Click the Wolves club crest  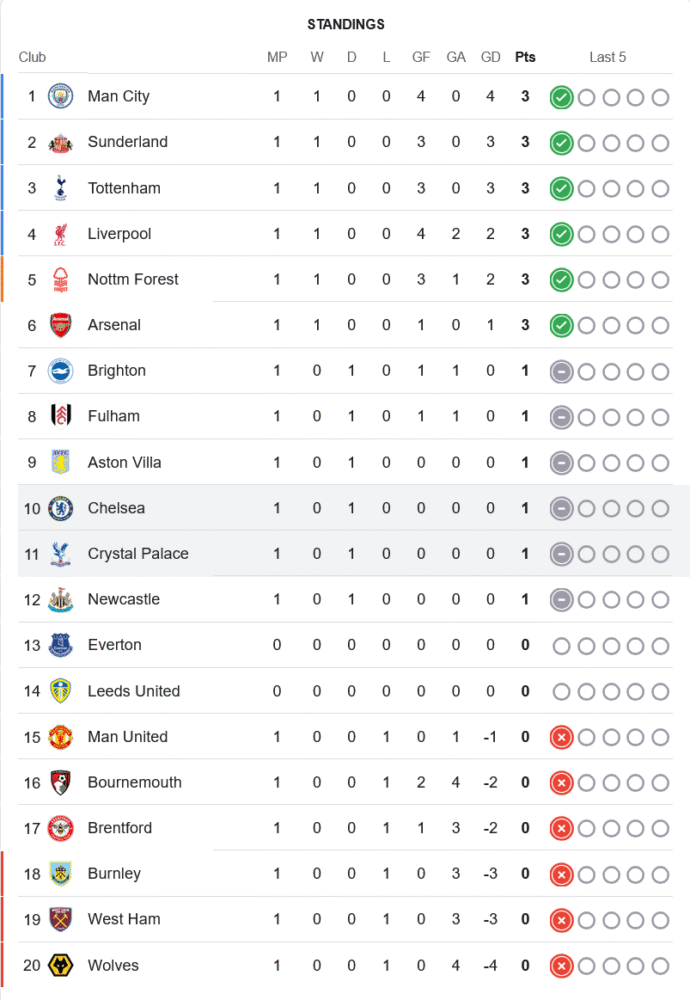[61, 965]
